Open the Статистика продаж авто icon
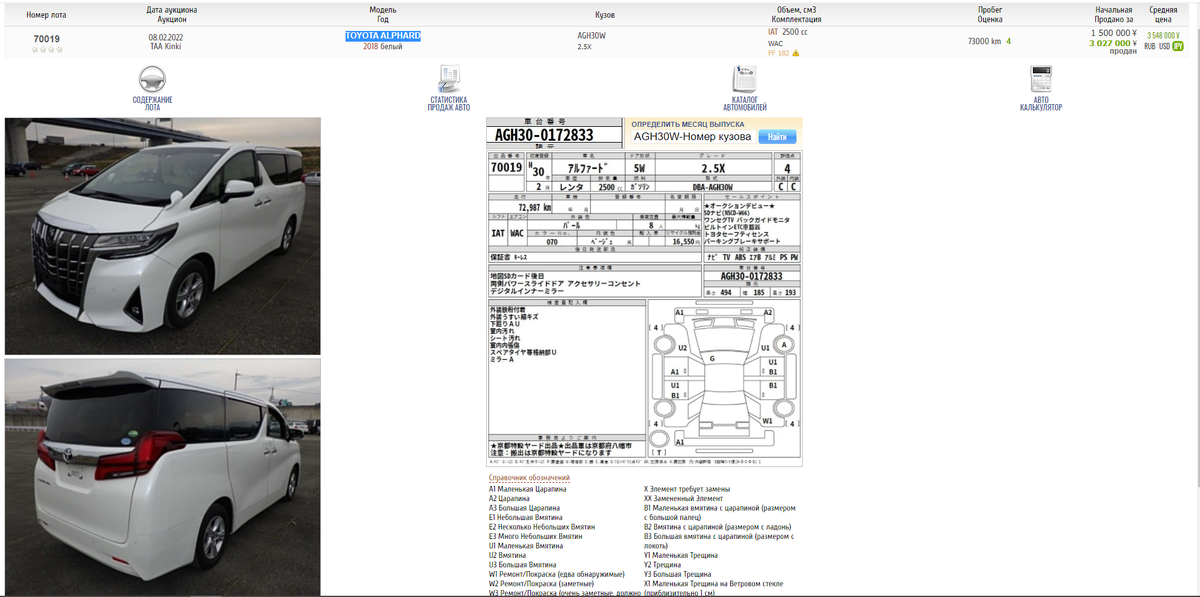Image resolution: width=1200 pixels, height=597 pixels. coord(449,79)
